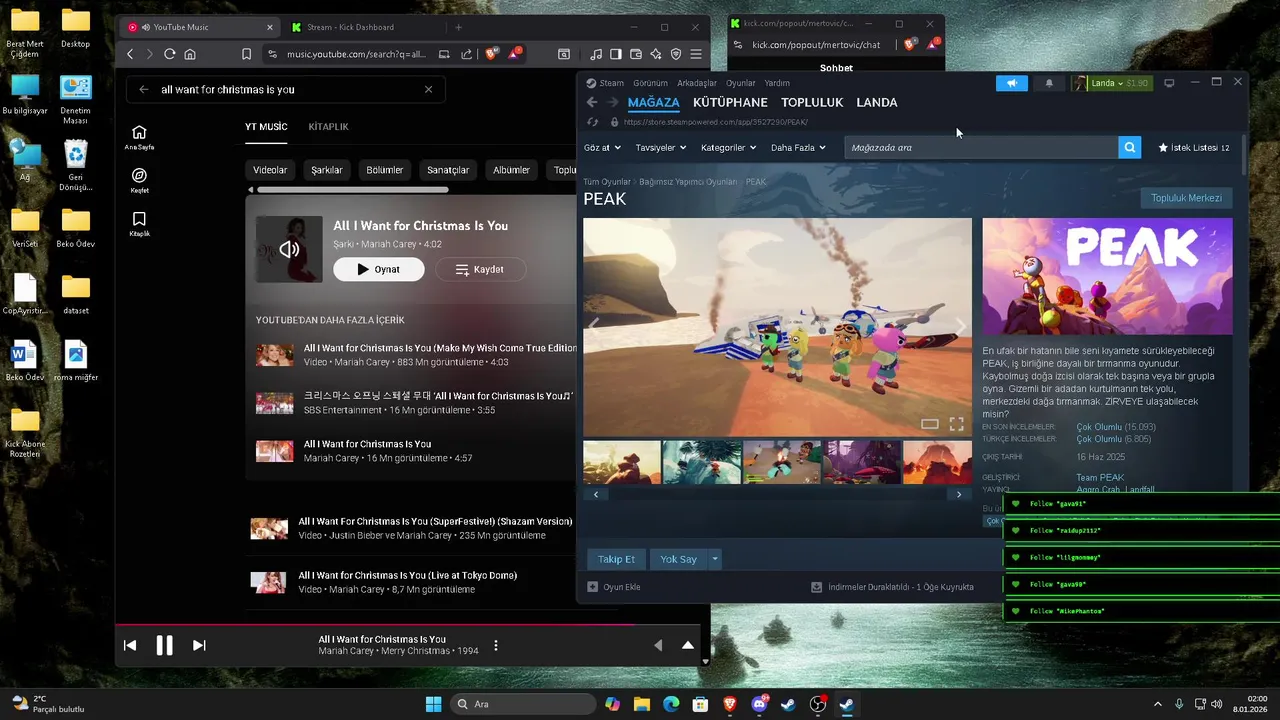Reload the browser page
Screen dimensions: 1280x720
point(169,54)
